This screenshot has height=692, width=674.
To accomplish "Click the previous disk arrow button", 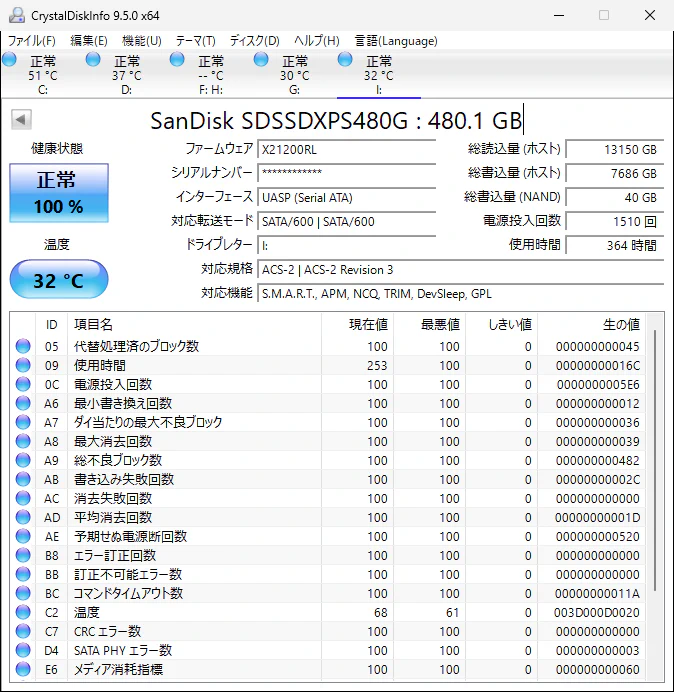I will 21,119.
